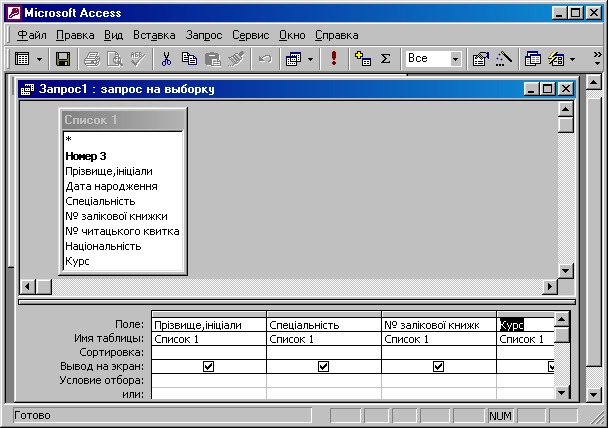Toggle display checkbox for Спеціальність column
The image size is (608, 428).
(323, 366)
